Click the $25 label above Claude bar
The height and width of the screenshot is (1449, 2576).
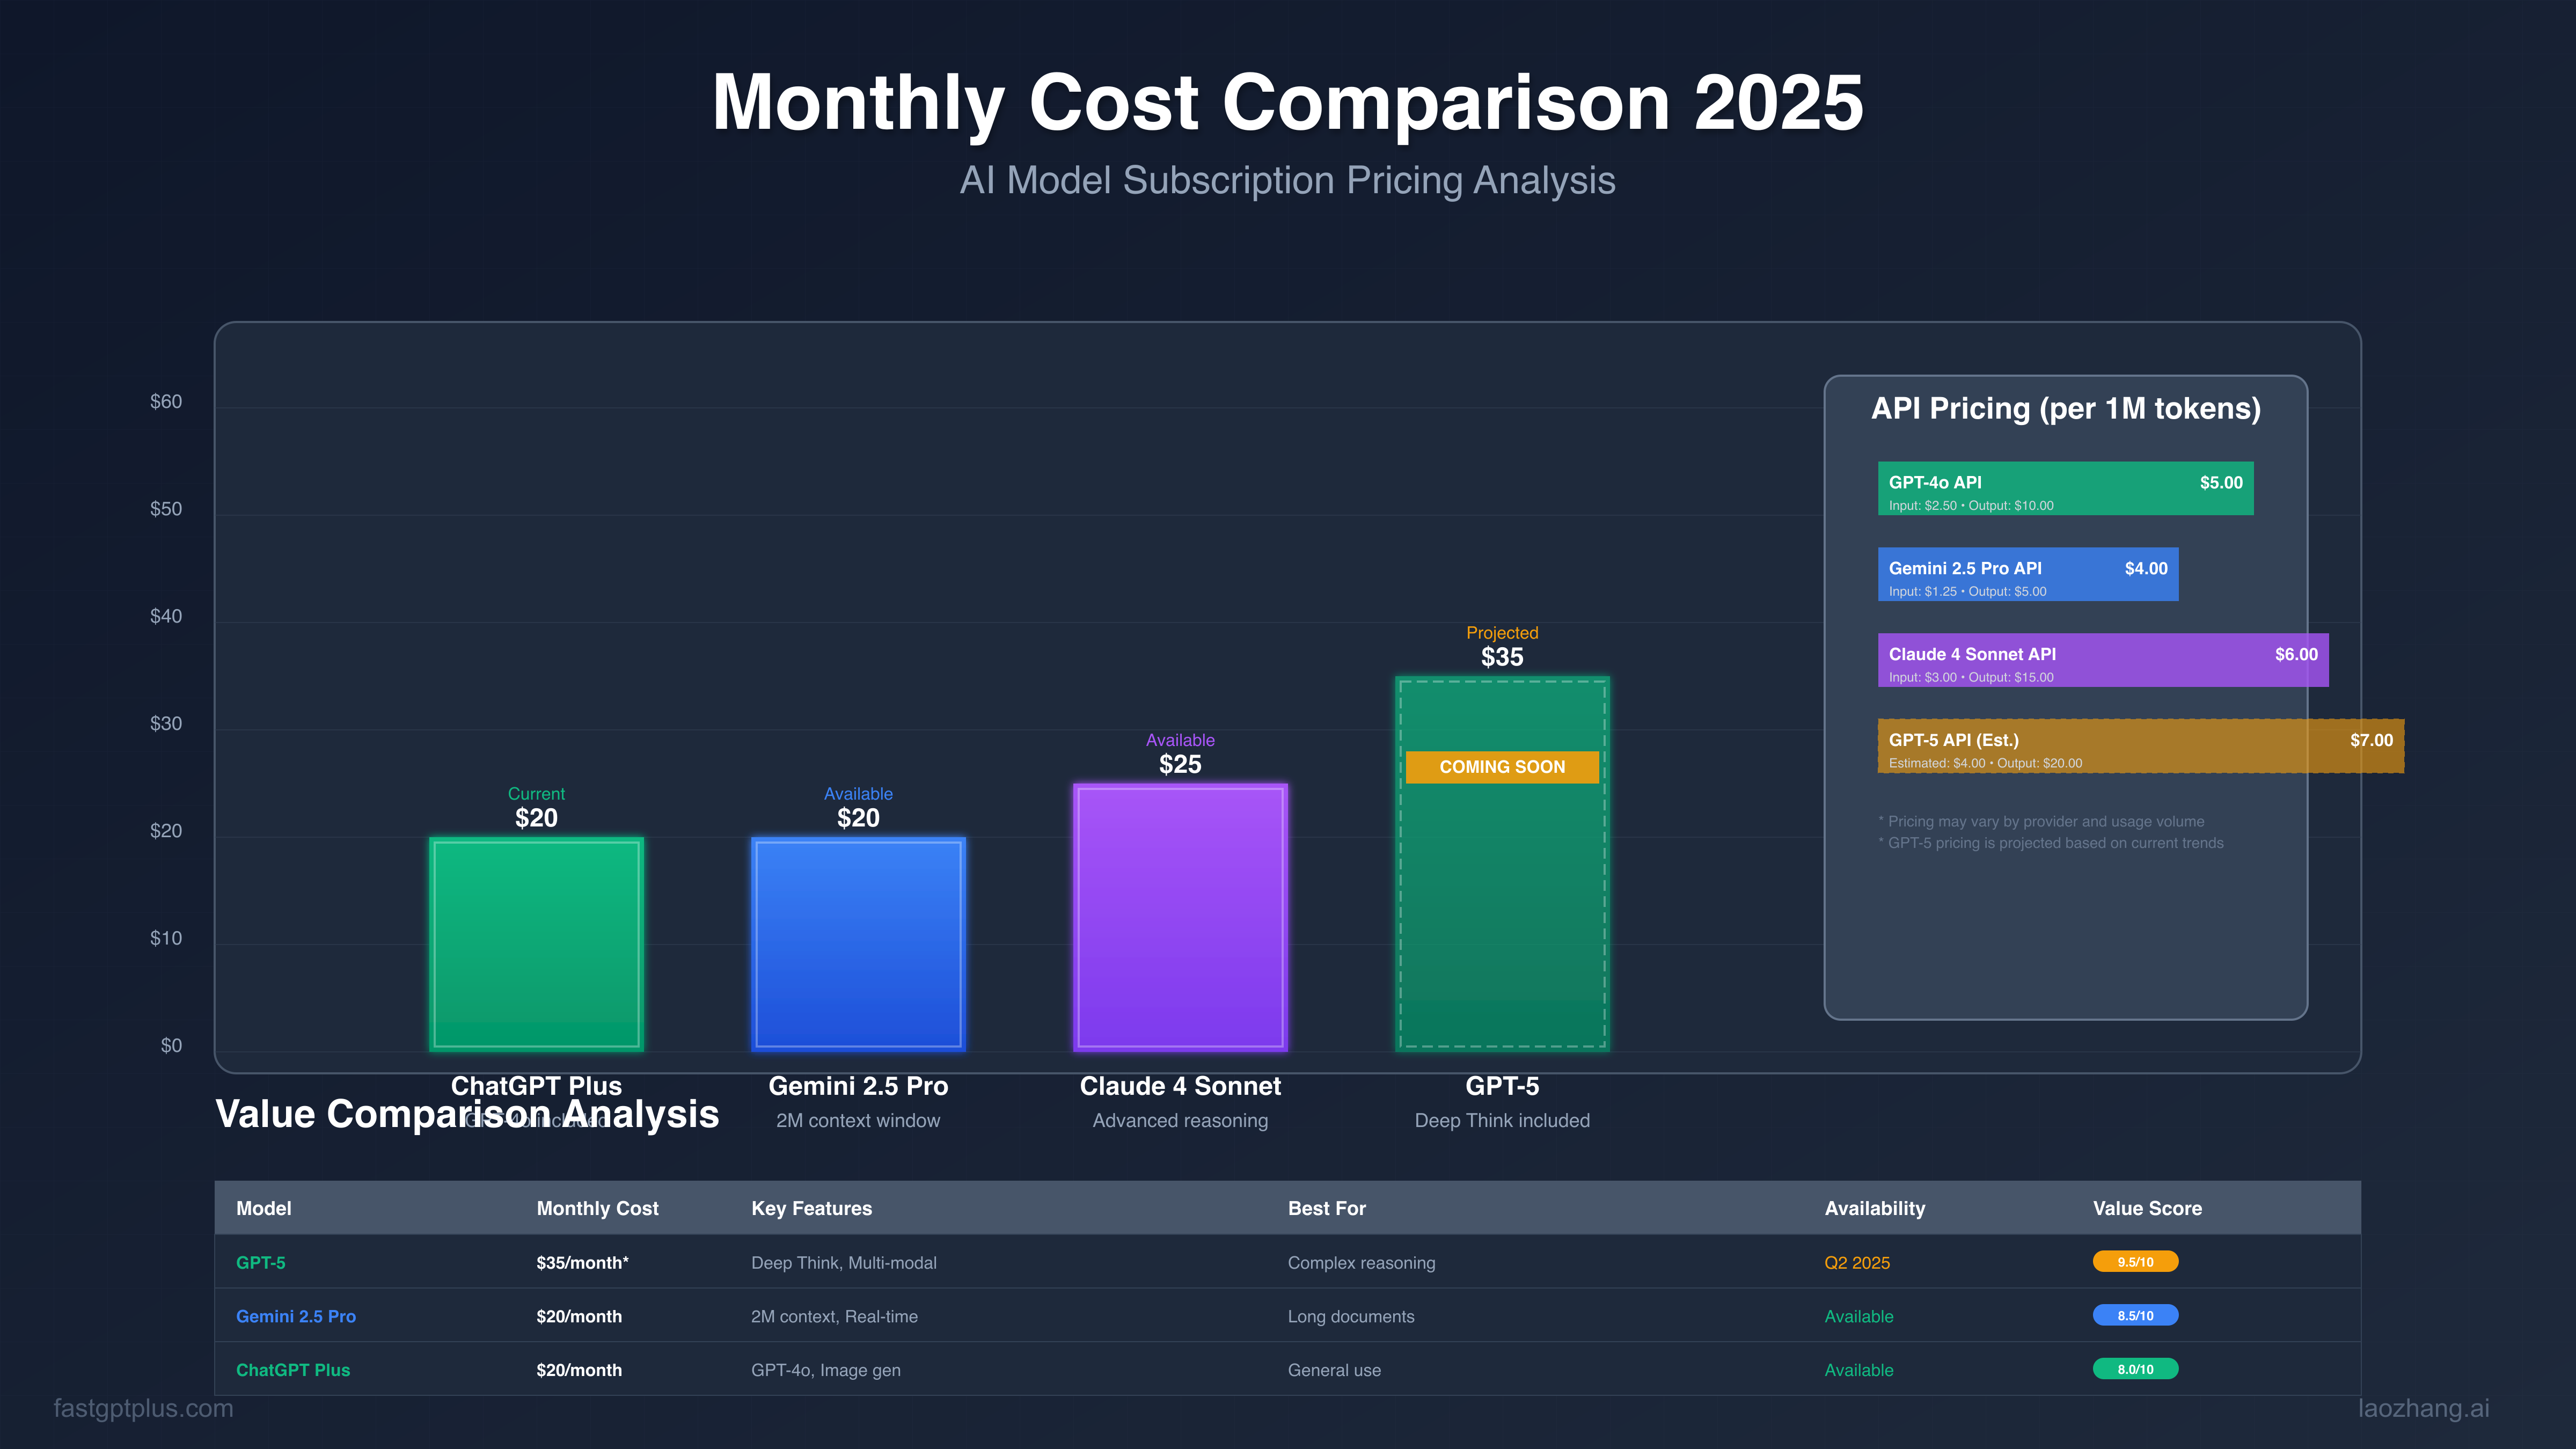(1180, 764)
